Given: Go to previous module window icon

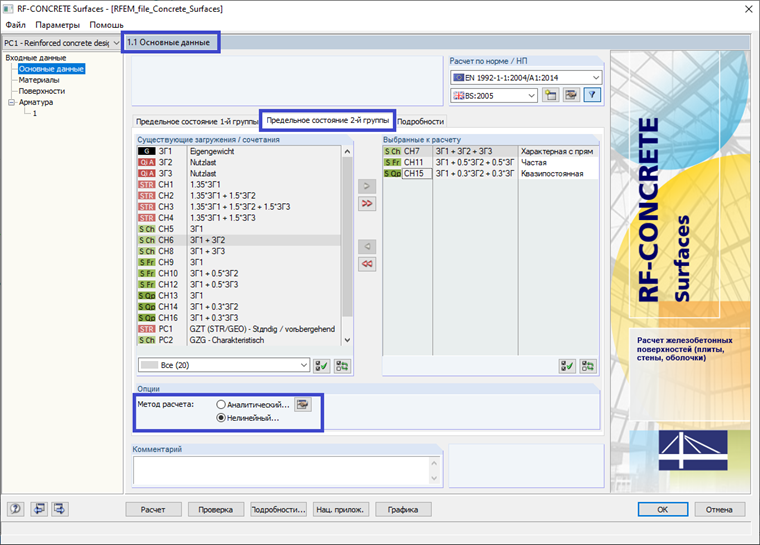Looking at the screenshot, I should tap(39, 509).
